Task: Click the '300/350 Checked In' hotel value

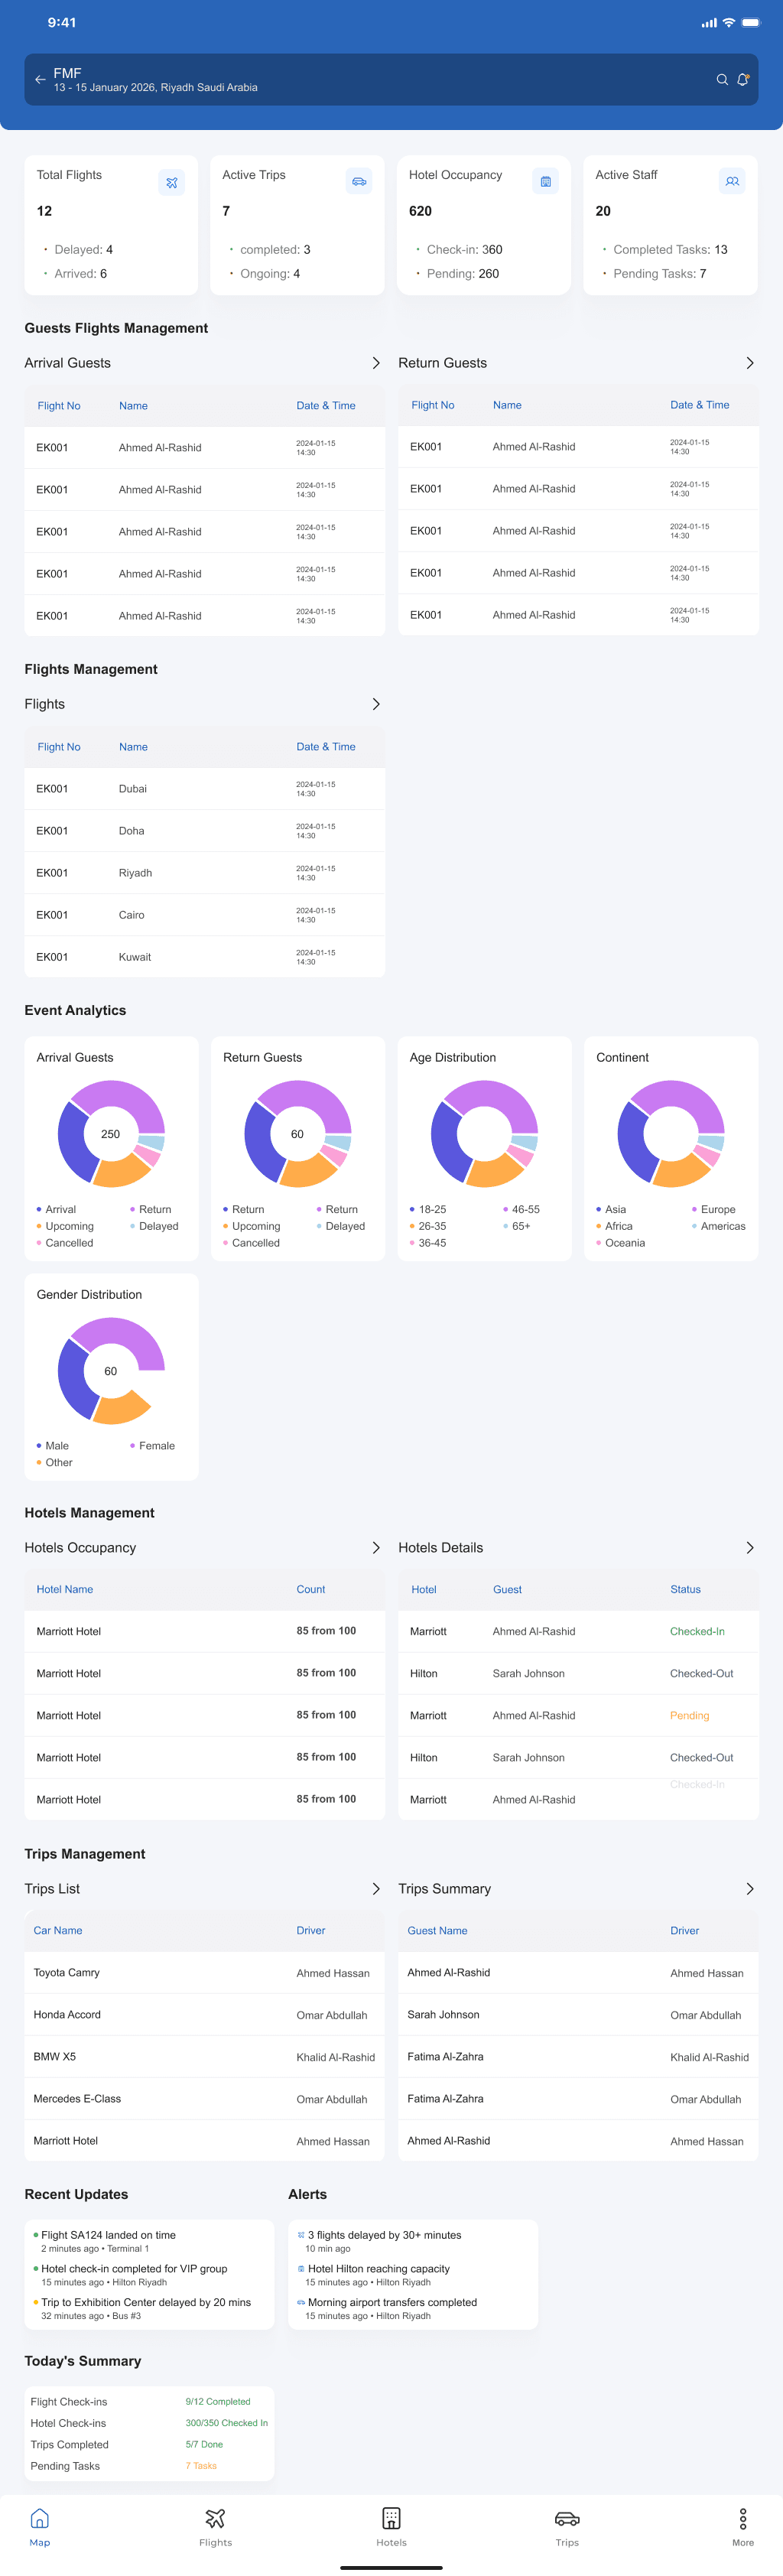Action: point(226,2422)
